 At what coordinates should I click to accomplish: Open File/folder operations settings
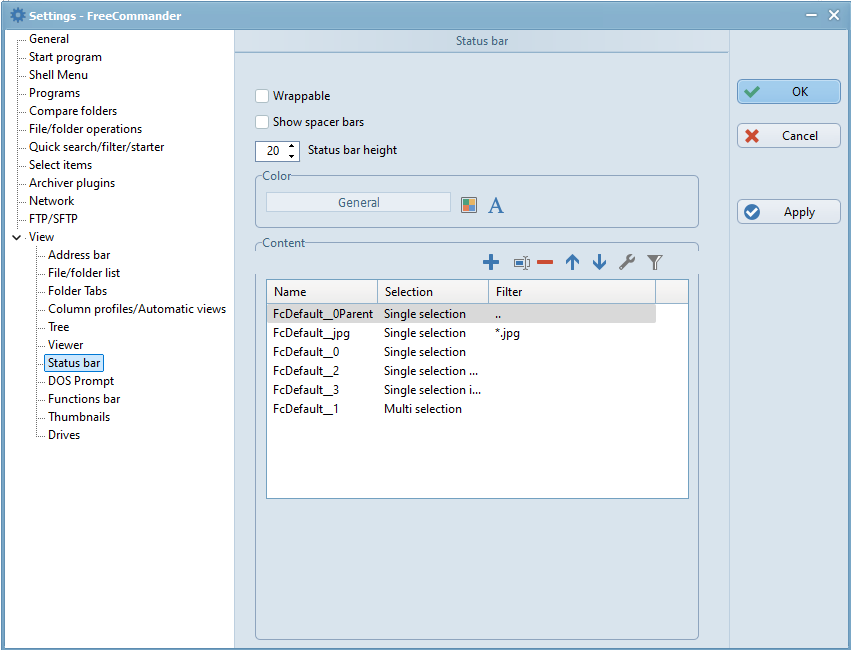coord(85,129)
